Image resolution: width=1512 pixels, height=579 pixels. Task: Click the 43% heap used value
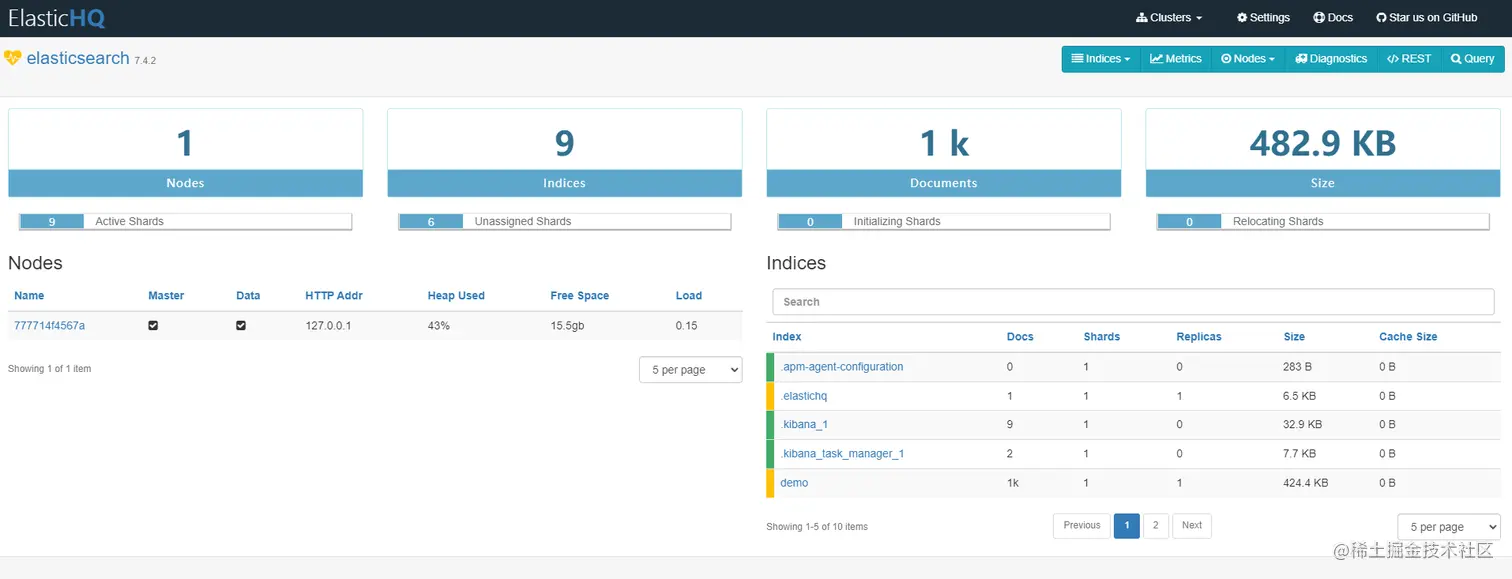(439, 326)
